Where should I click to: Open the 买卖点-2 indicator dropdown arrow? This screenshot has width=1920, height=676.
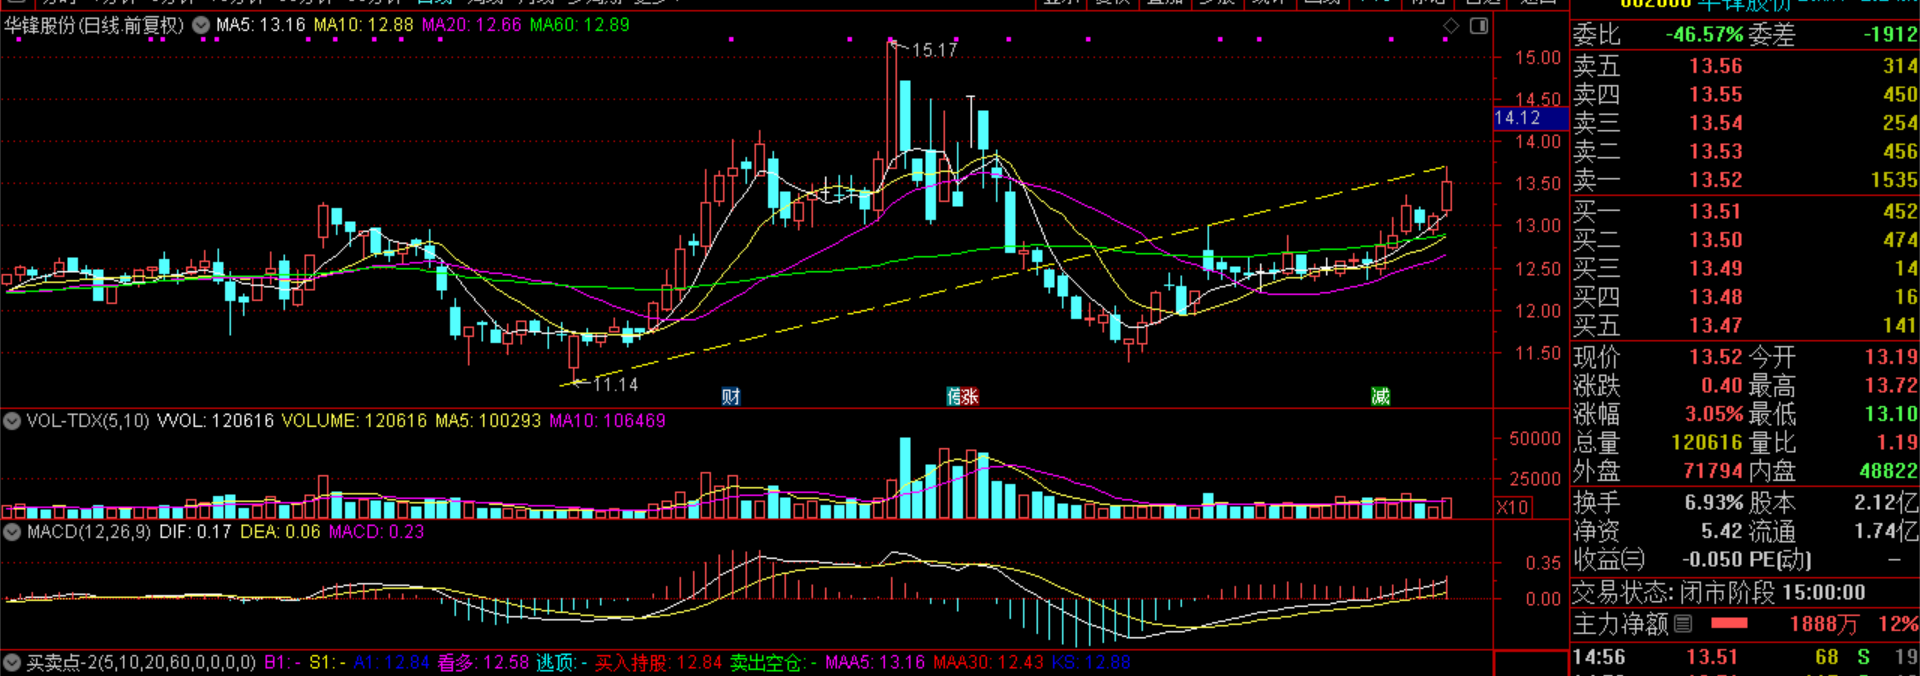(12, 662)
